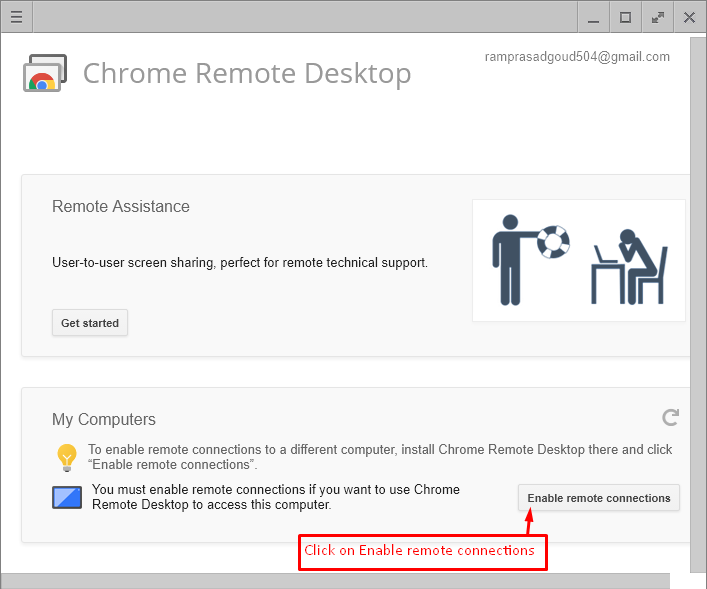Click the 'You must enable remote connections' message

pyautogui.click(x=276, y=497)
